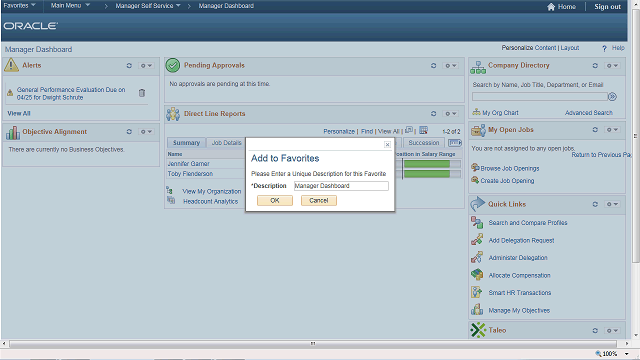The image size is (640, 360).
Task: Click the Help question mark icon
Action: 604,48
